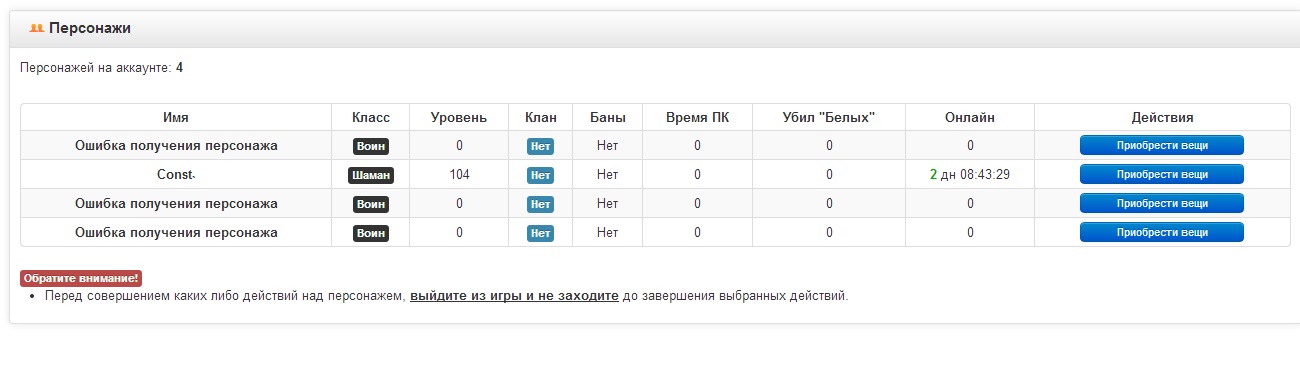Select the Const. character name
1300x366 pixels.
tap(176, 174)
